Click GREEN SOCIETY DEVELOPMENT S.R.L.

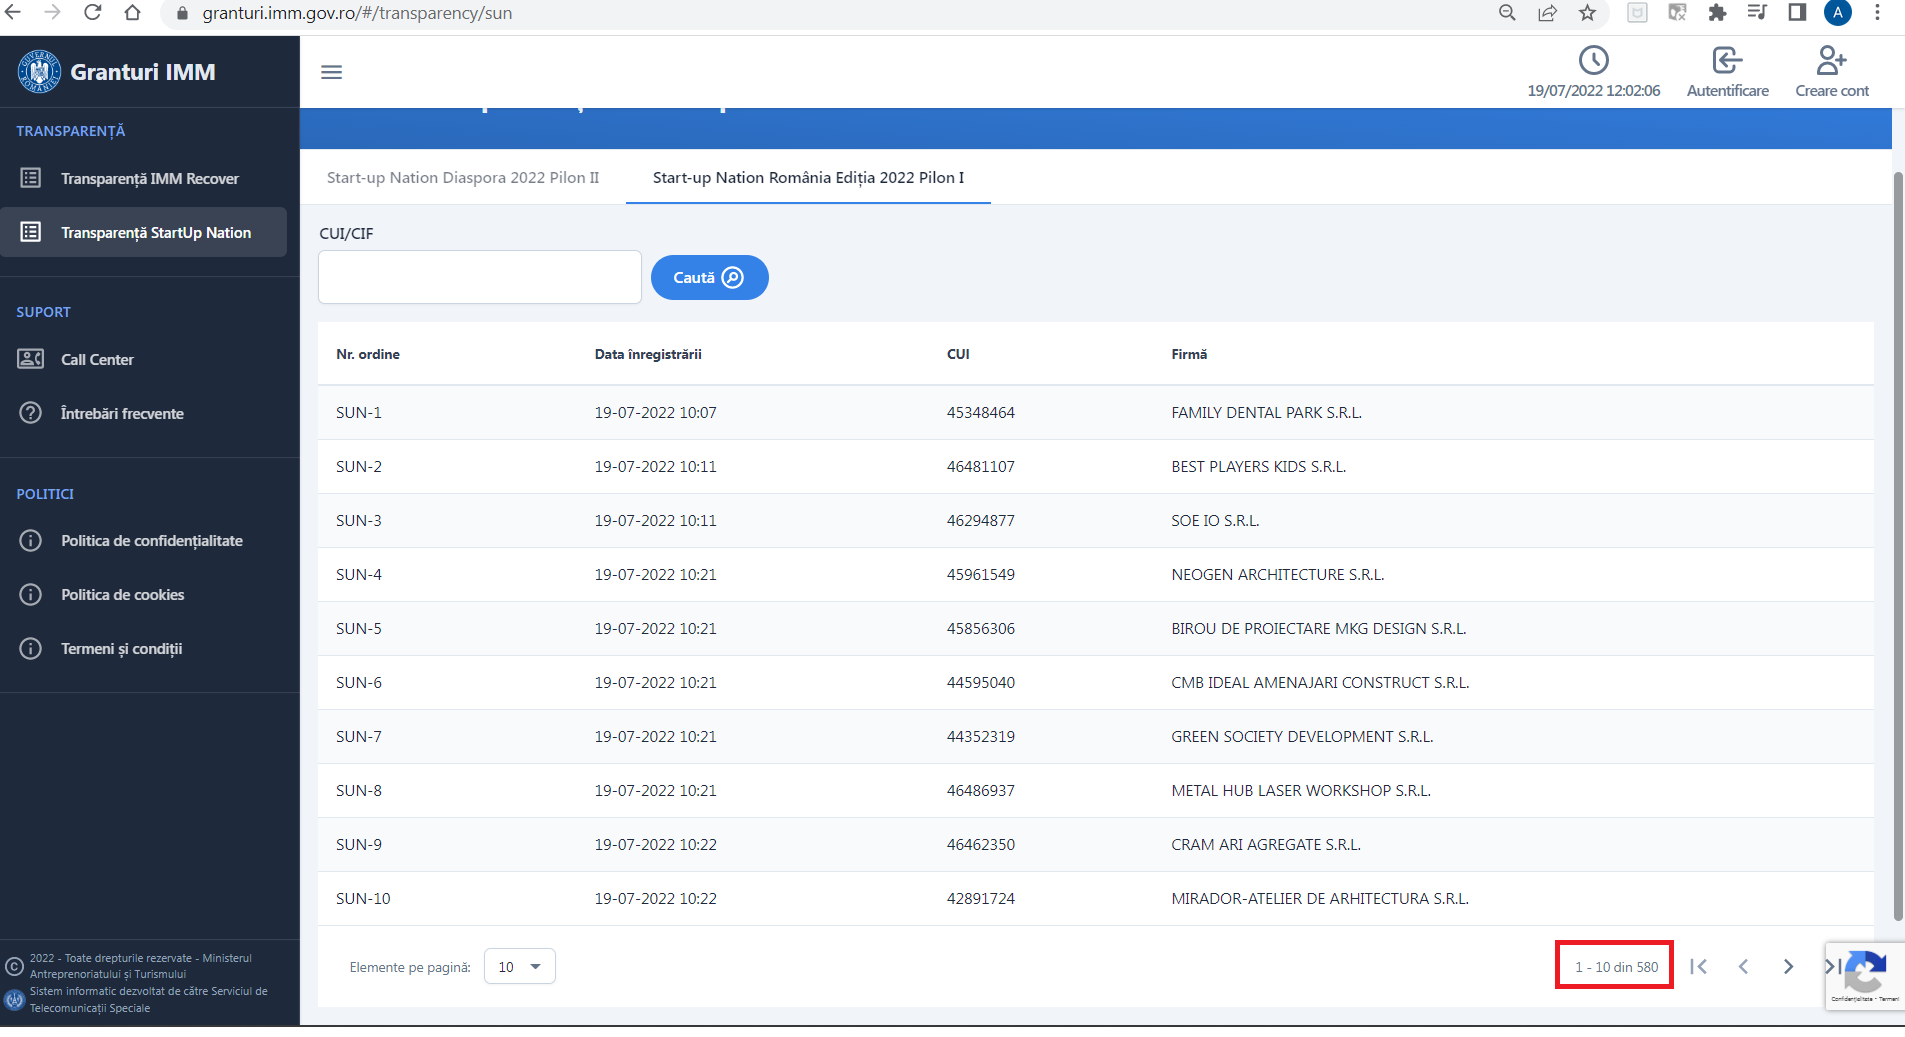(x=1302, y=736)
